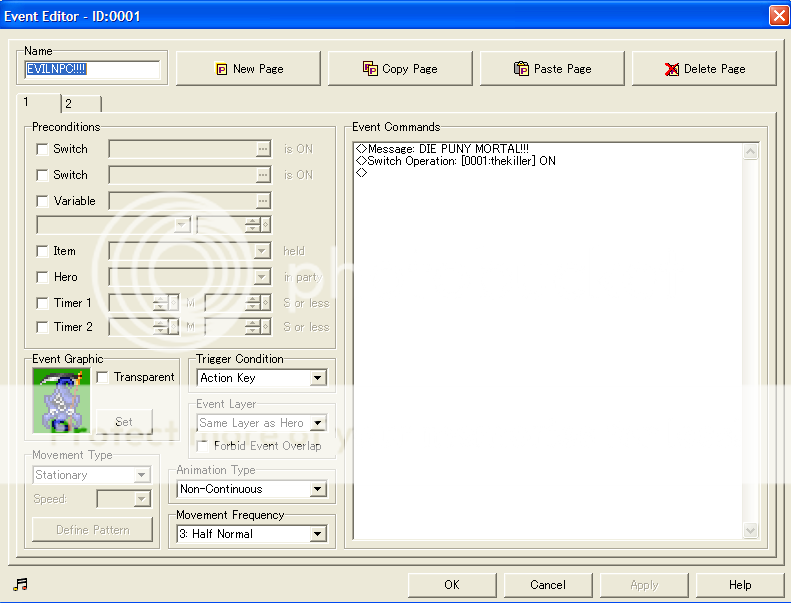Click the Paste Page button
Image resolution: width=791 pixels, height=603 pixels.
(552, 69)
